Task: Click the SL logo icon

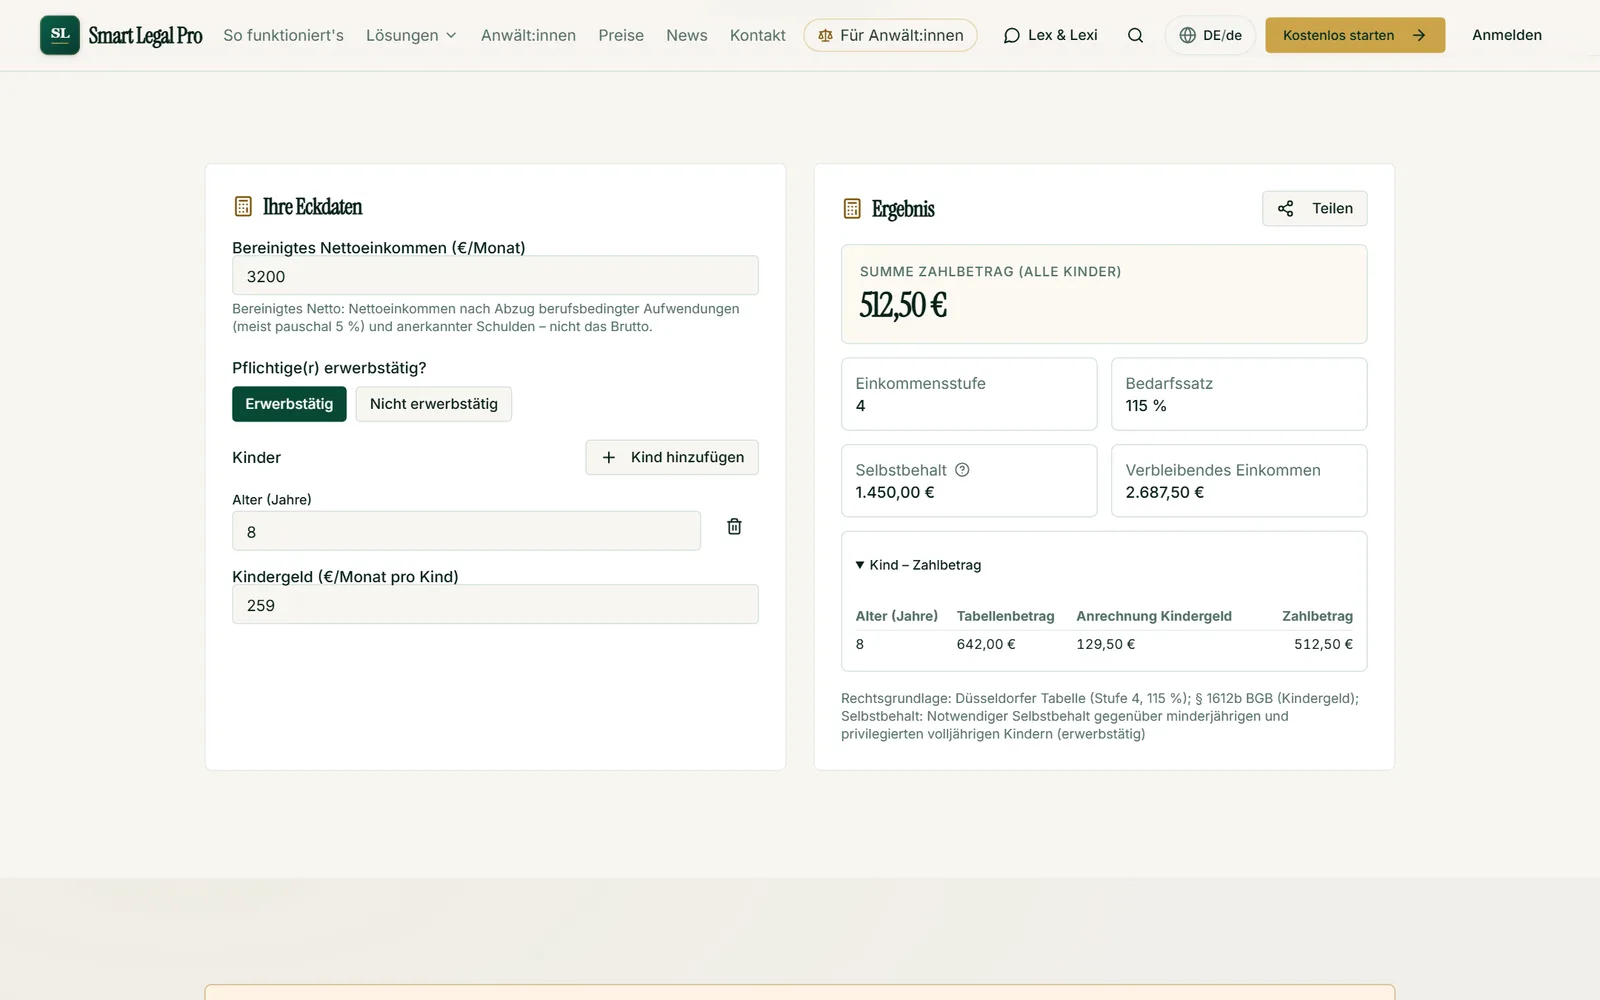Action: tap(60, 35)
